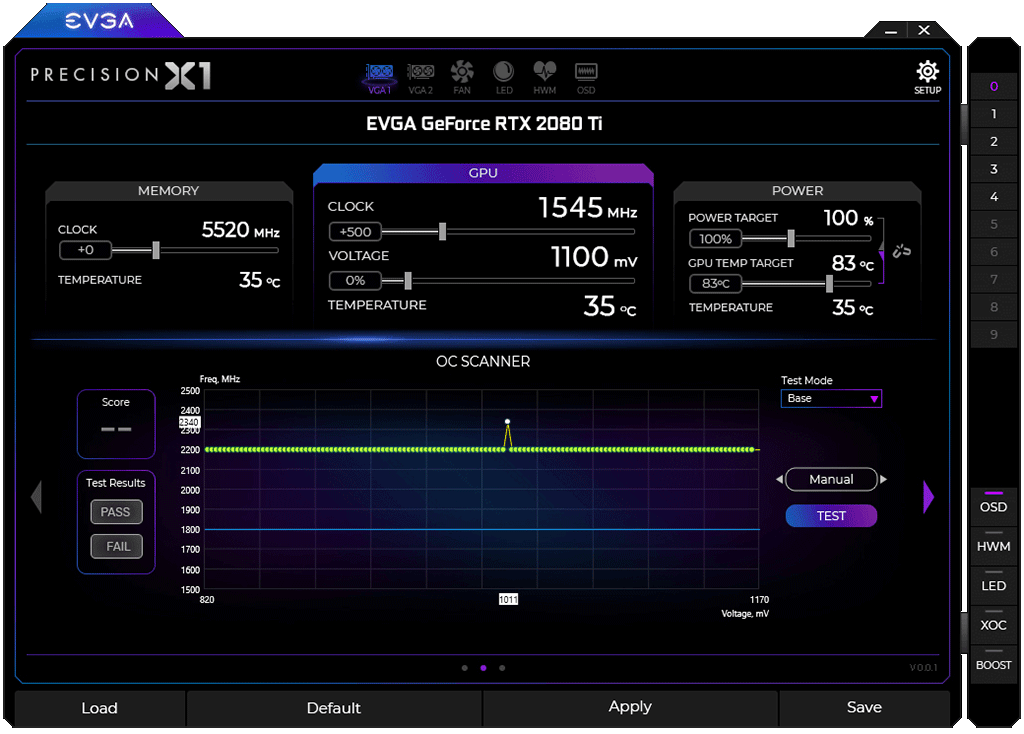Select profile 5
The height and width of the screenshot is (734, 1024).
[x=993, y=224]
